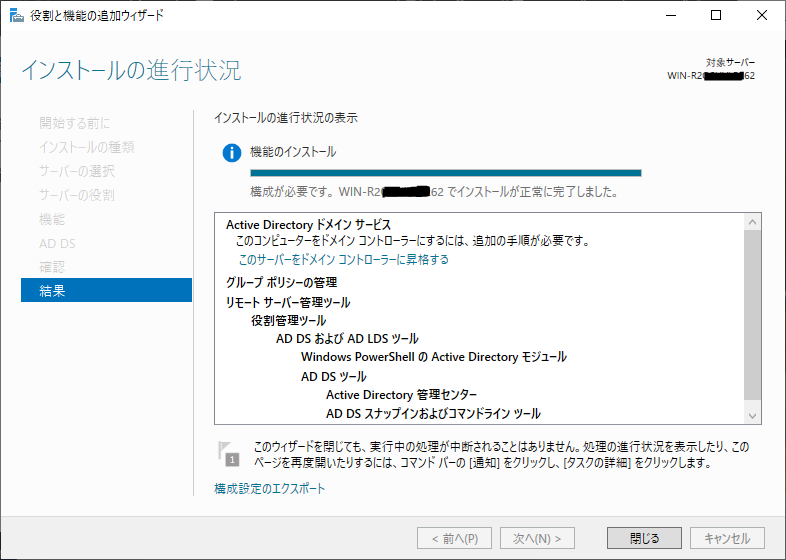Click the results list scrollbar up arrow
The width and height of the screenshot is (786, 560).
tap(752, 222)
